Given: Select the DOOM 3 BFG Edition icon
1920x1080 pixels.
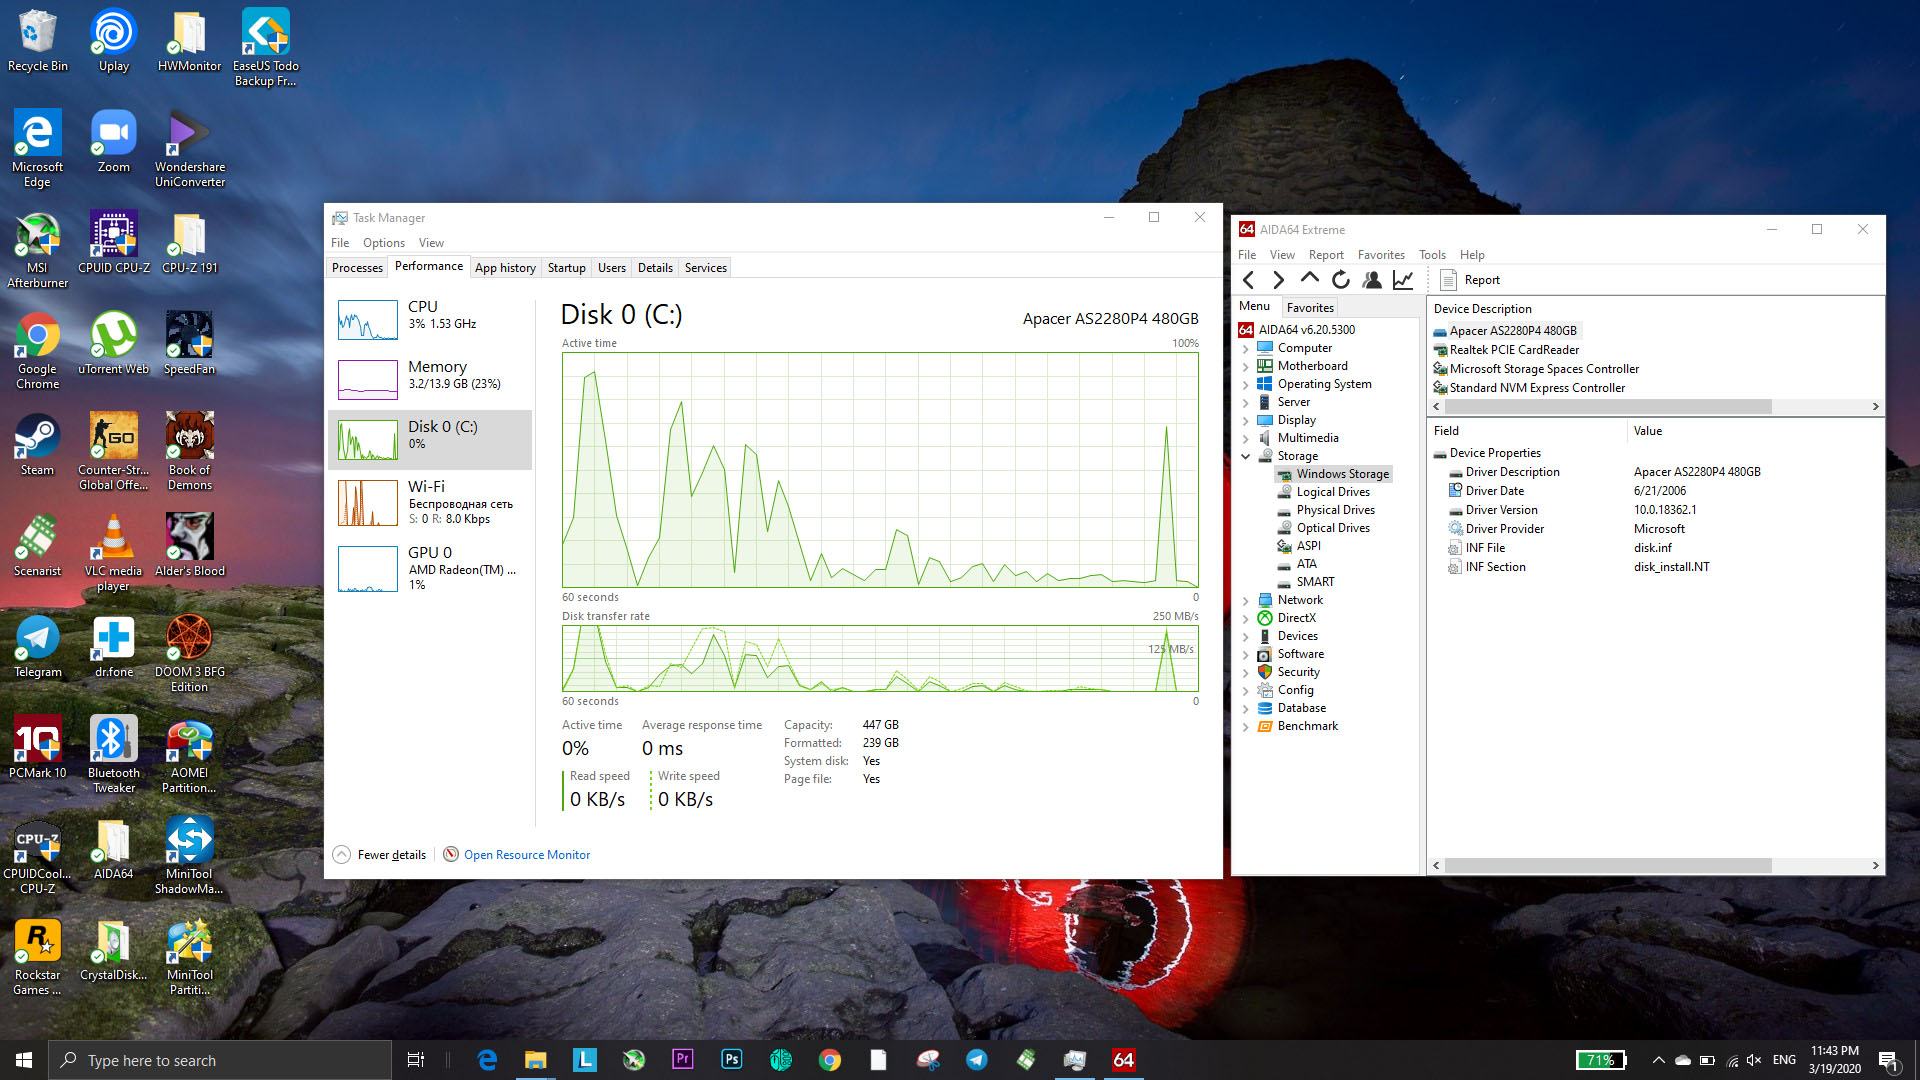Looking at the screenshot, I should click(189, 654).
